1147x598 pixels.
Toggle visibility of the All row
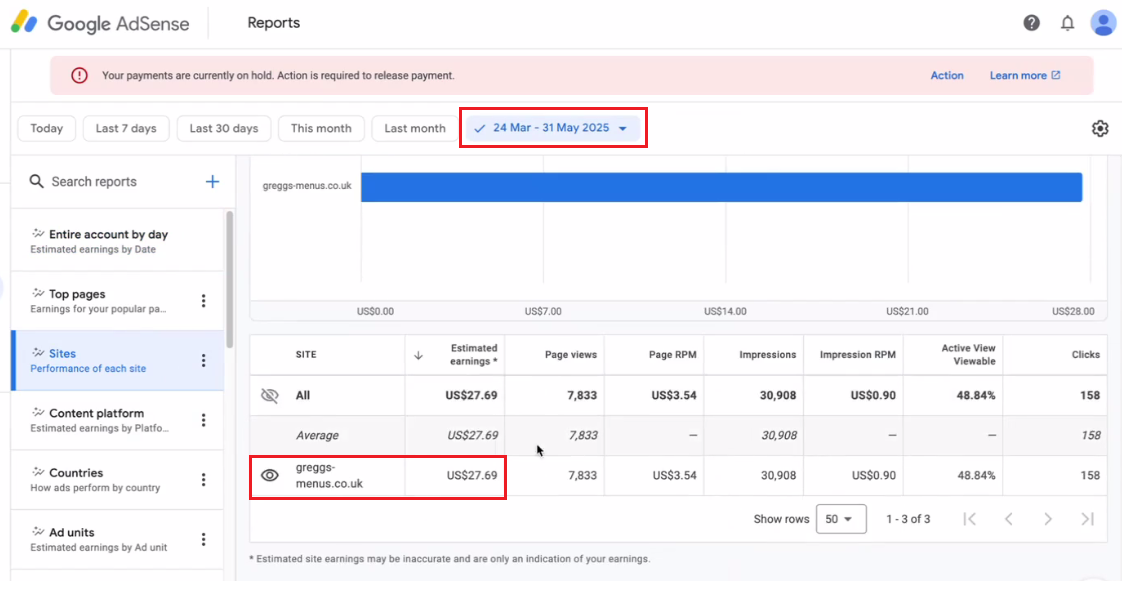[270, 395]
